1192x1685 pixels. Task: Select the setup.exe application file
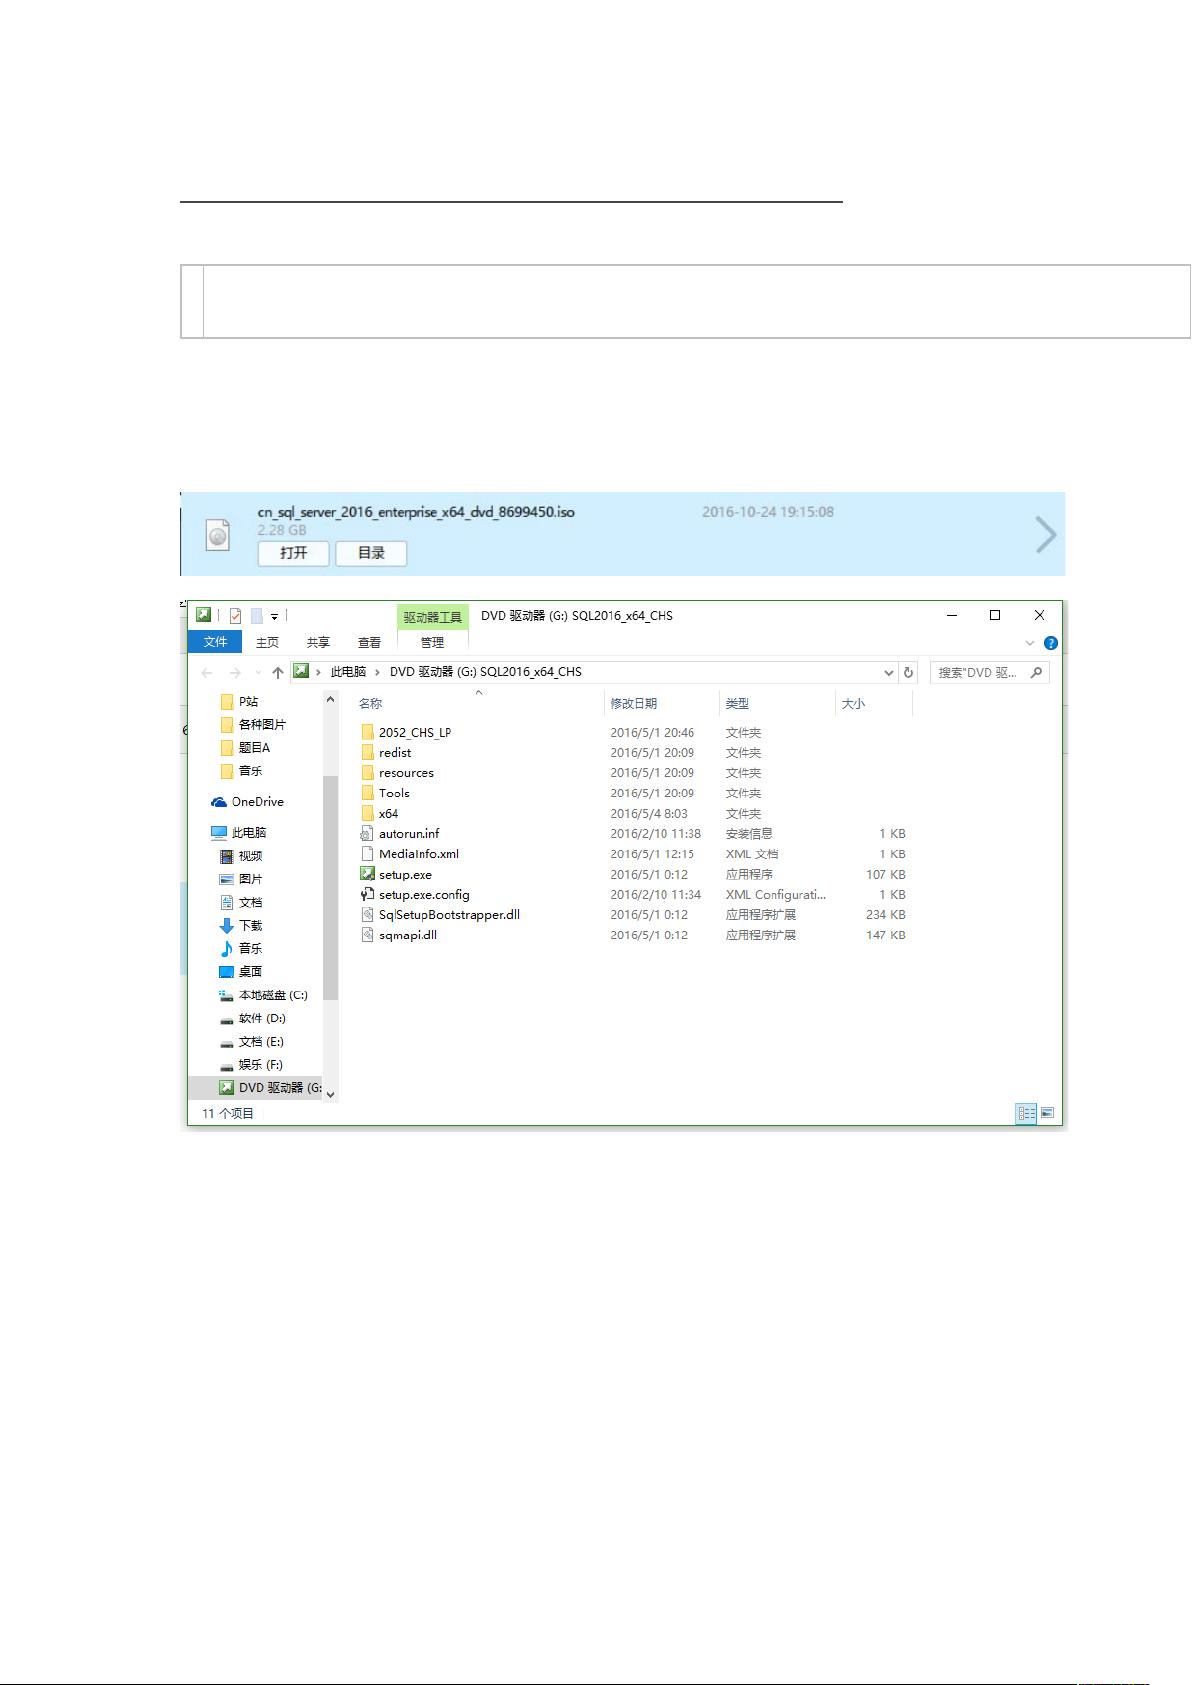click(x=405, y=875)
